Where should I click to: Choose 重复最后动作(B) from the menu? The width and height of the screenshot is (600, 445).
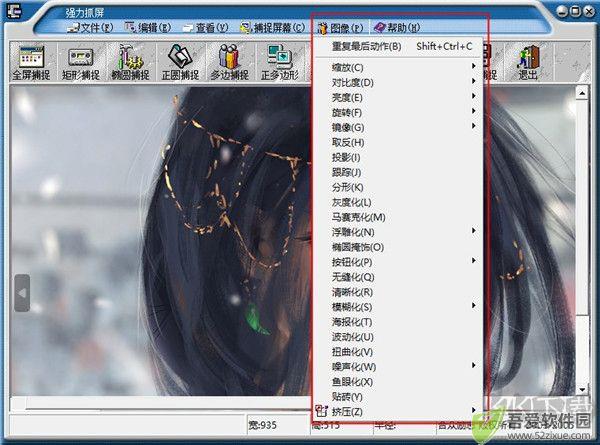coord(398,46)
